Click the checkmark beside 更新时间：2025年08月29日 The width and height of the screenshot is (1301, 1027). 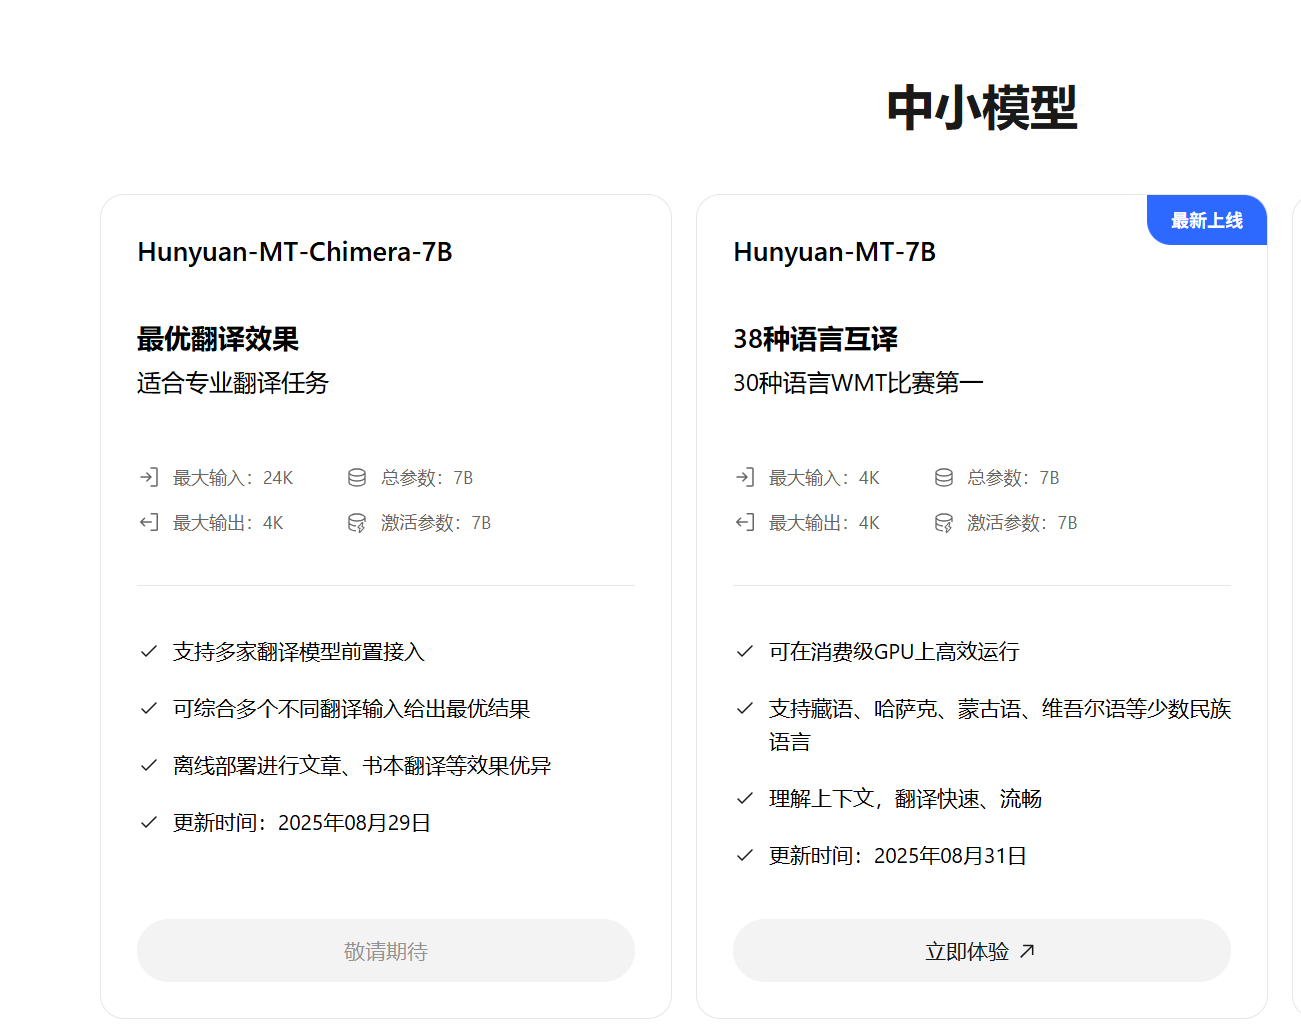point(149,822)
